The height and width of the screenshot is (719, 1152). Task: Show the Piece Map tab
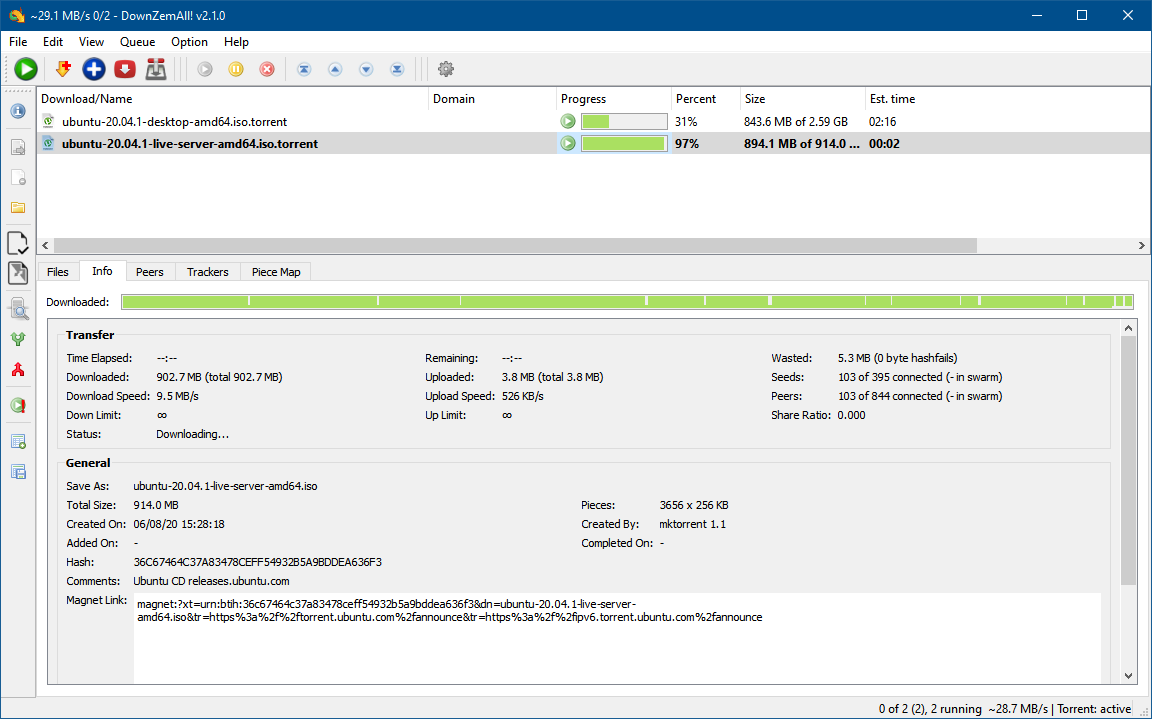coord(276,272)
